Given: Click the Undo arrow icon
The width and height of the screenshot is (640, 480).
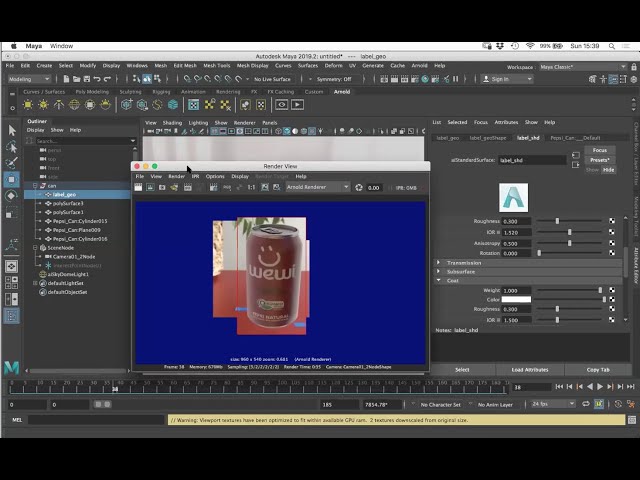Looking at the screenshot, I should point(97,79).
